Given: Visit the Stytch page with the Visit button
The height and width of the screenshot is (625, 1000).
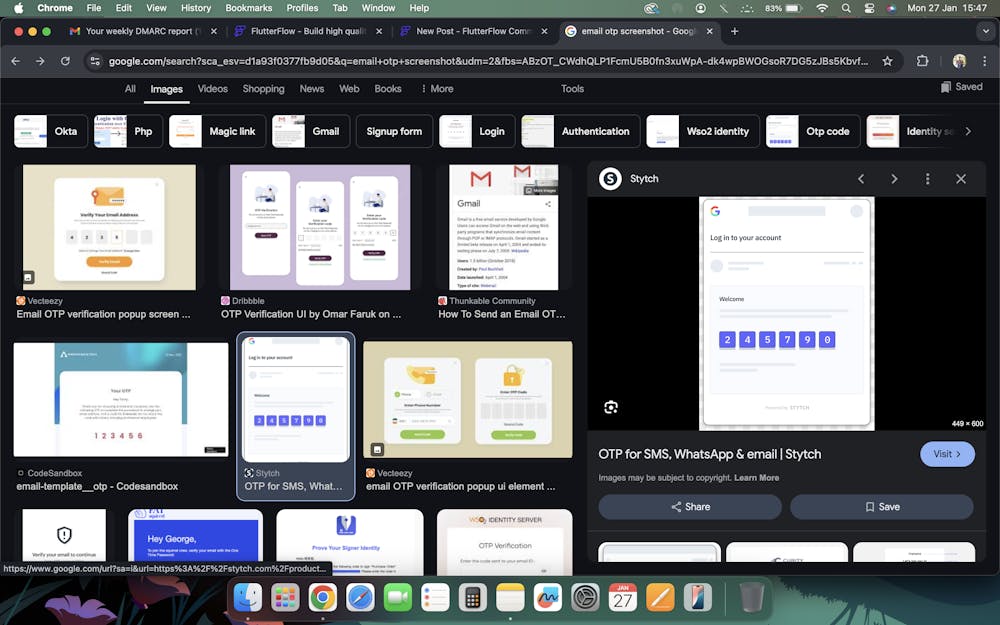Looking at the screenshot, I should [947, 454].
